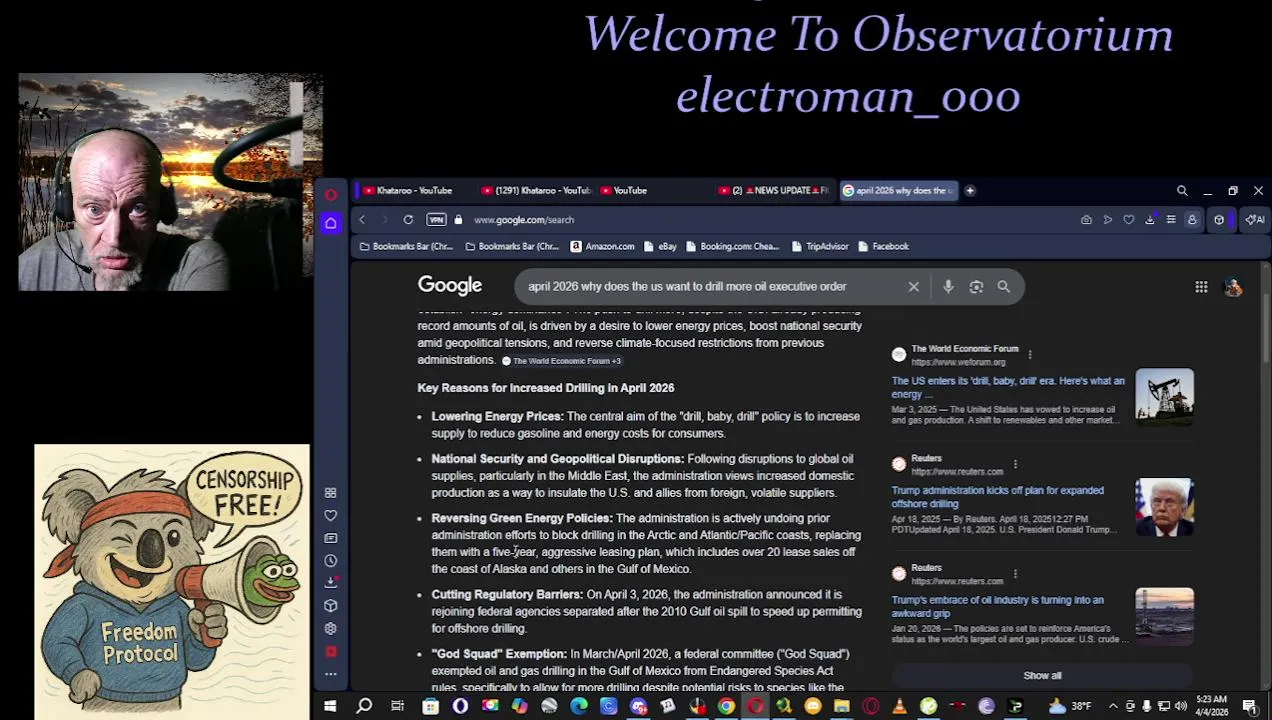This screenshot has height=720, width=1272.
Task: Open the Aria AI button
Action: coord(1254,220)
